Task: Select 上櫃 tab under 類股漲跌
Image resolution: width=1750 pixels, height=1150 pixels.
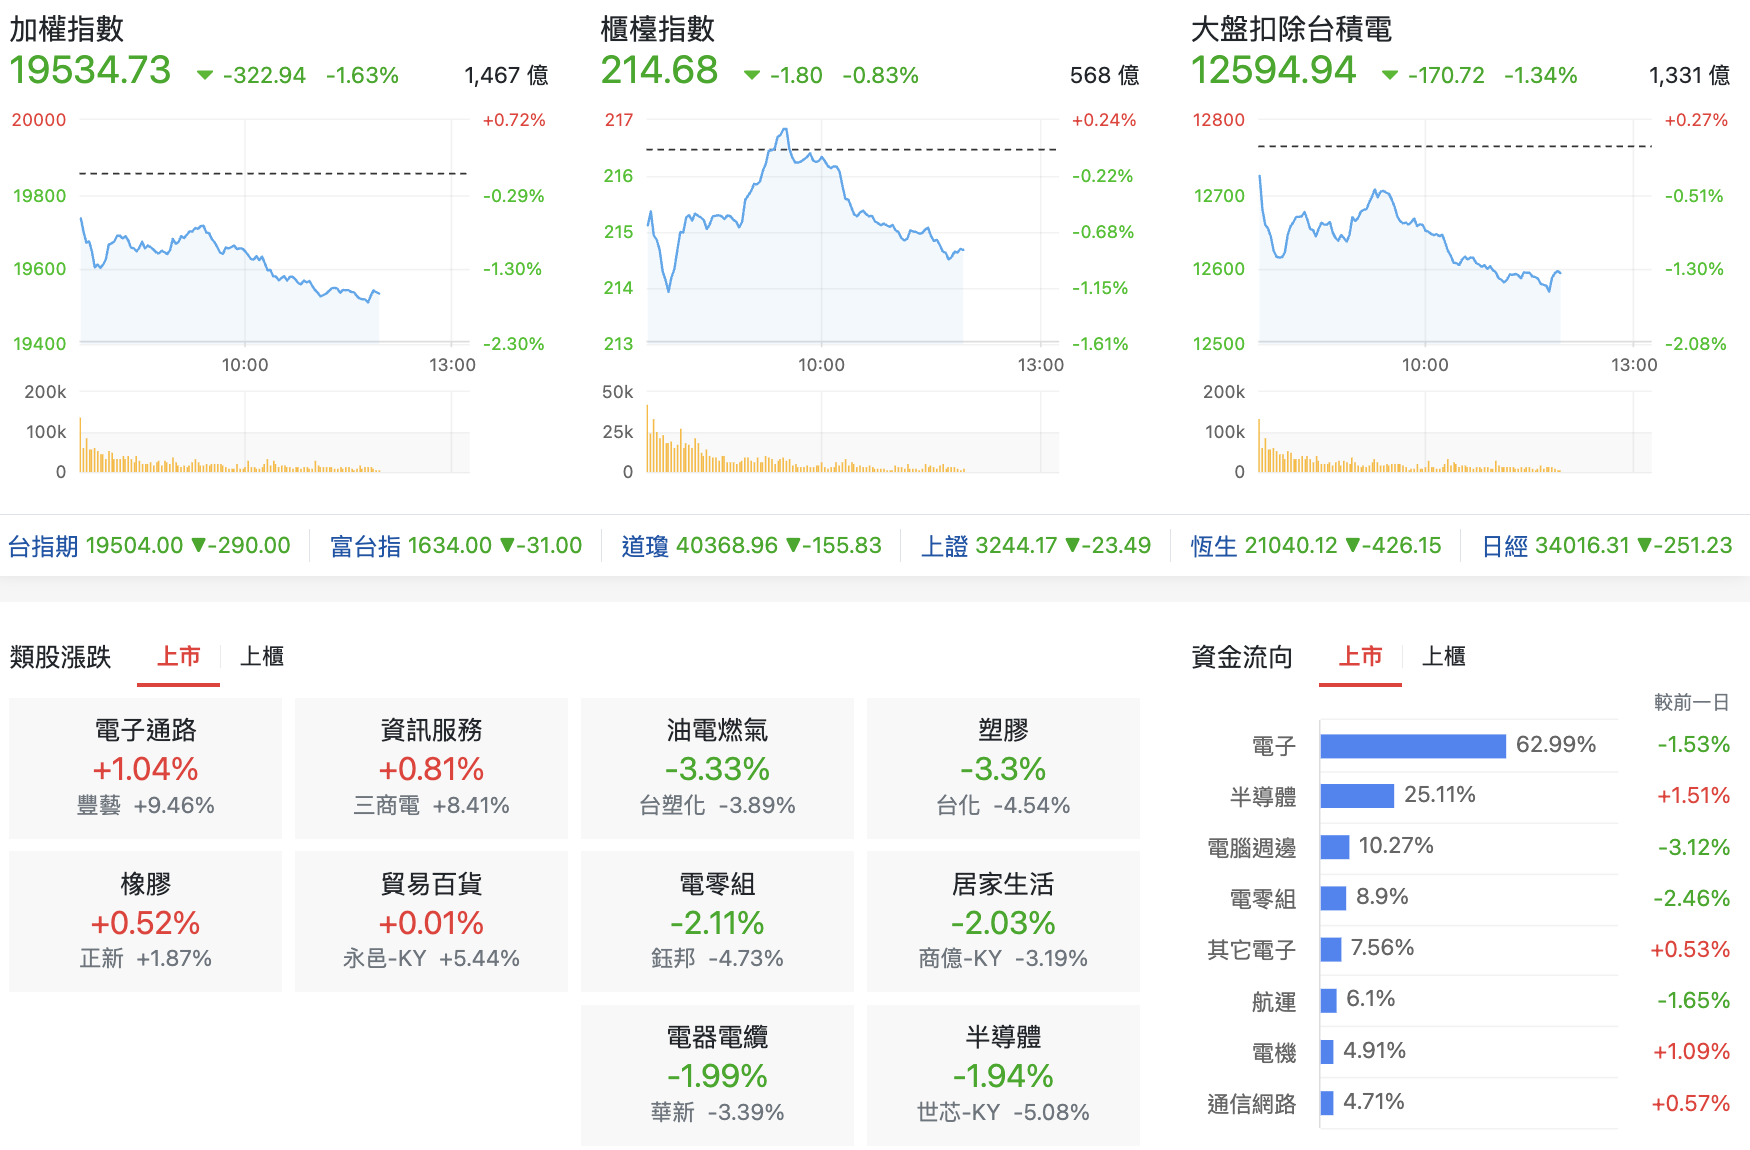Action: 262,656
